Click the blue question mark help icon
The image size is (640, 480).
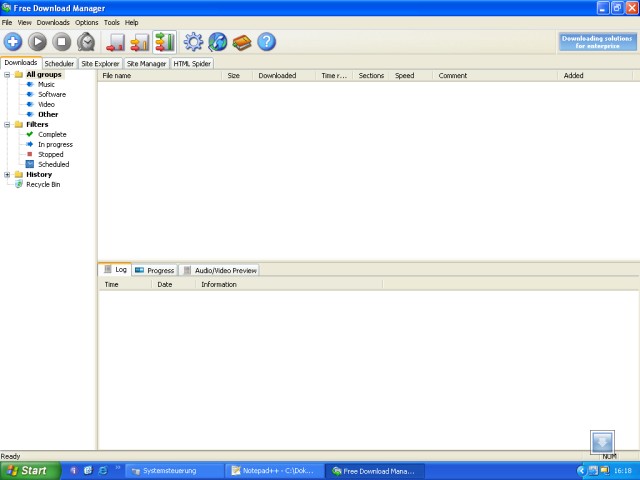pos(267,42)
